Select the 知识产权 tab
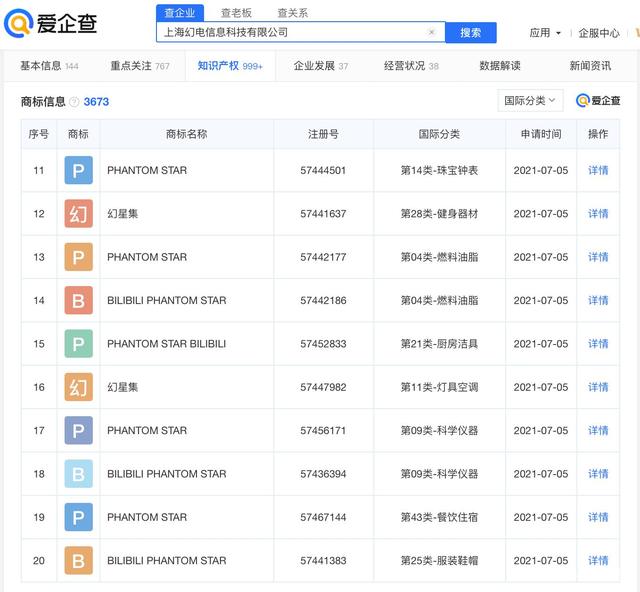Screen dimensions: 640x592 point(230,66)
